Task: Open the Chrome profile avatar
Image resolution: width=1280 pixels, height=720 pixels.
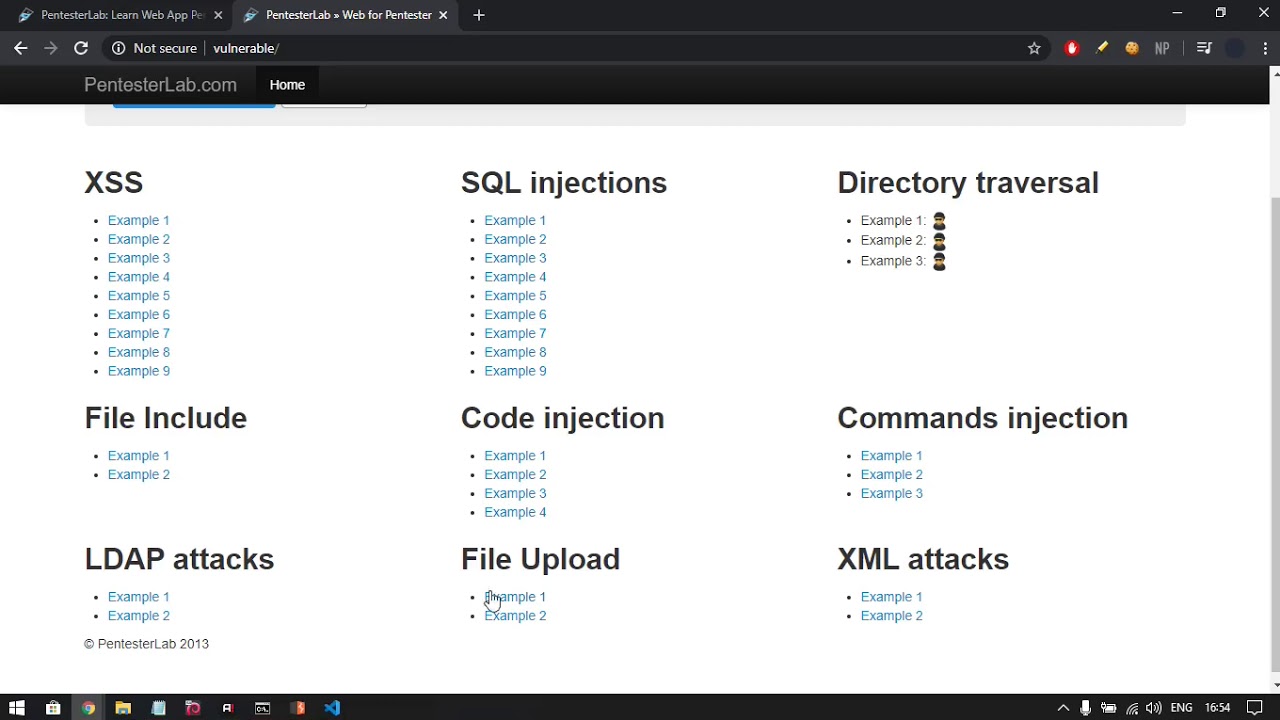Action: point(1235,48)
